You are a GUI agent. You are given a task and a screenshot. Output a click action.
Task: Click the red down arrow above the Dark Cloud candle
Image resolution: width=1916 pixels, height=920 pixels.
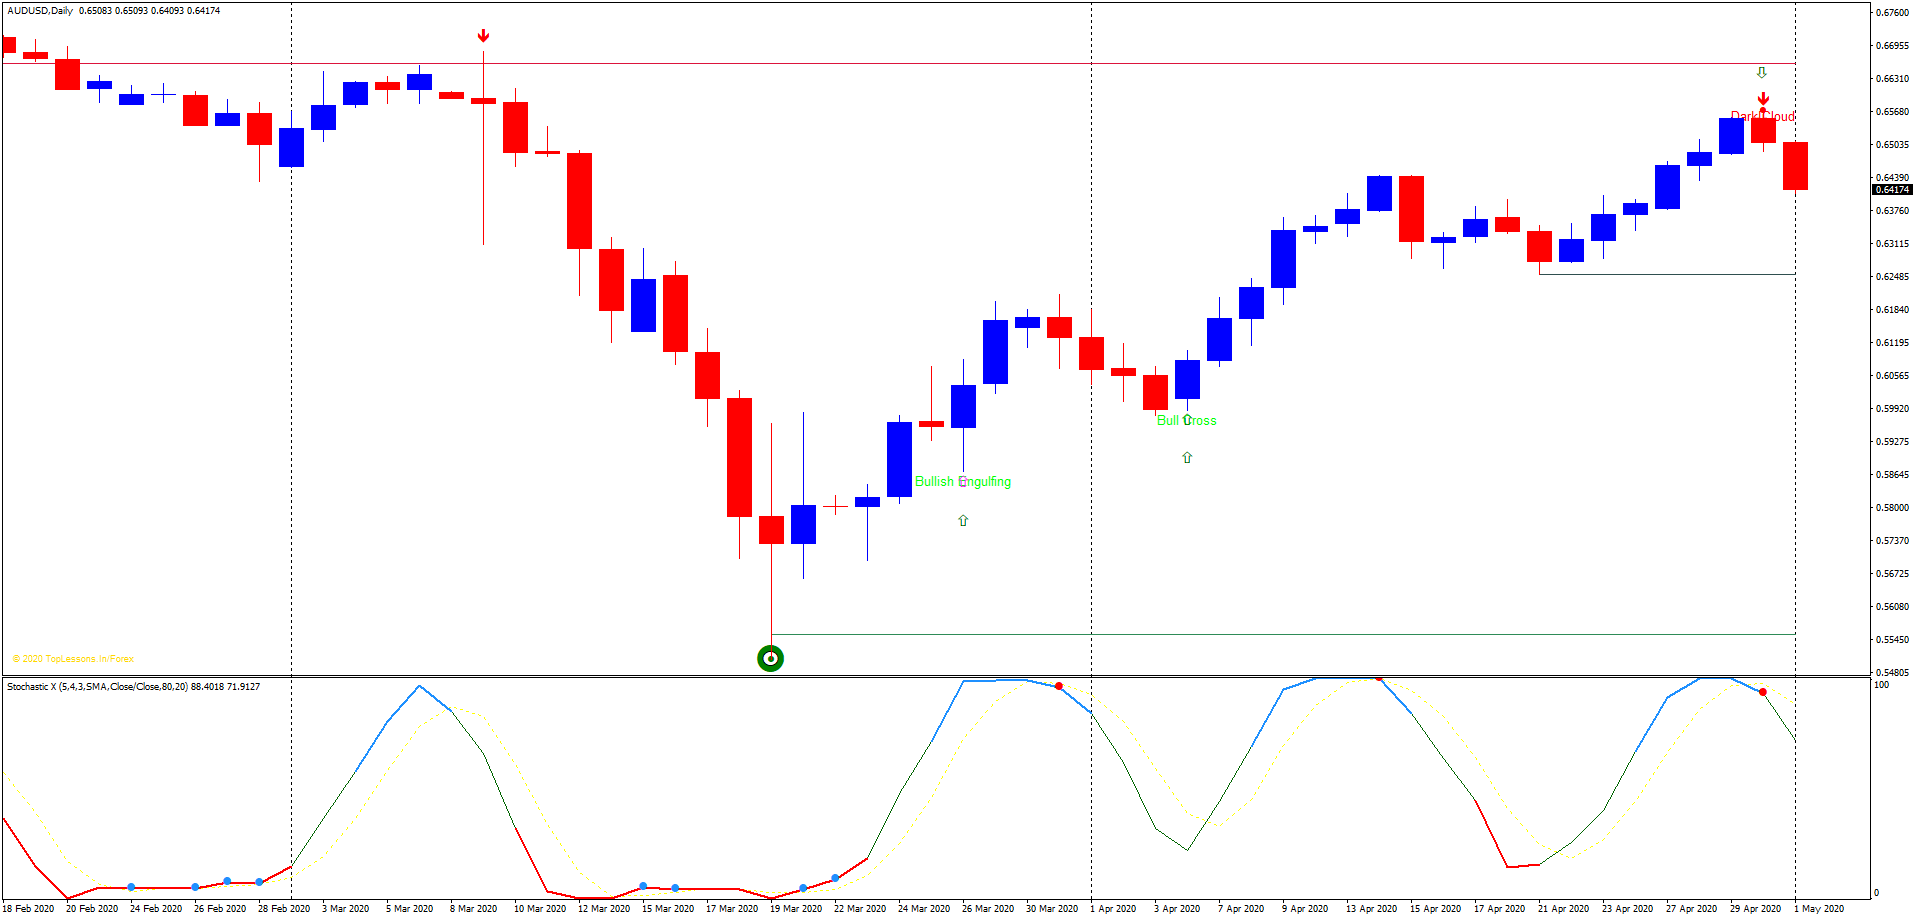(x=1762, y=100)
